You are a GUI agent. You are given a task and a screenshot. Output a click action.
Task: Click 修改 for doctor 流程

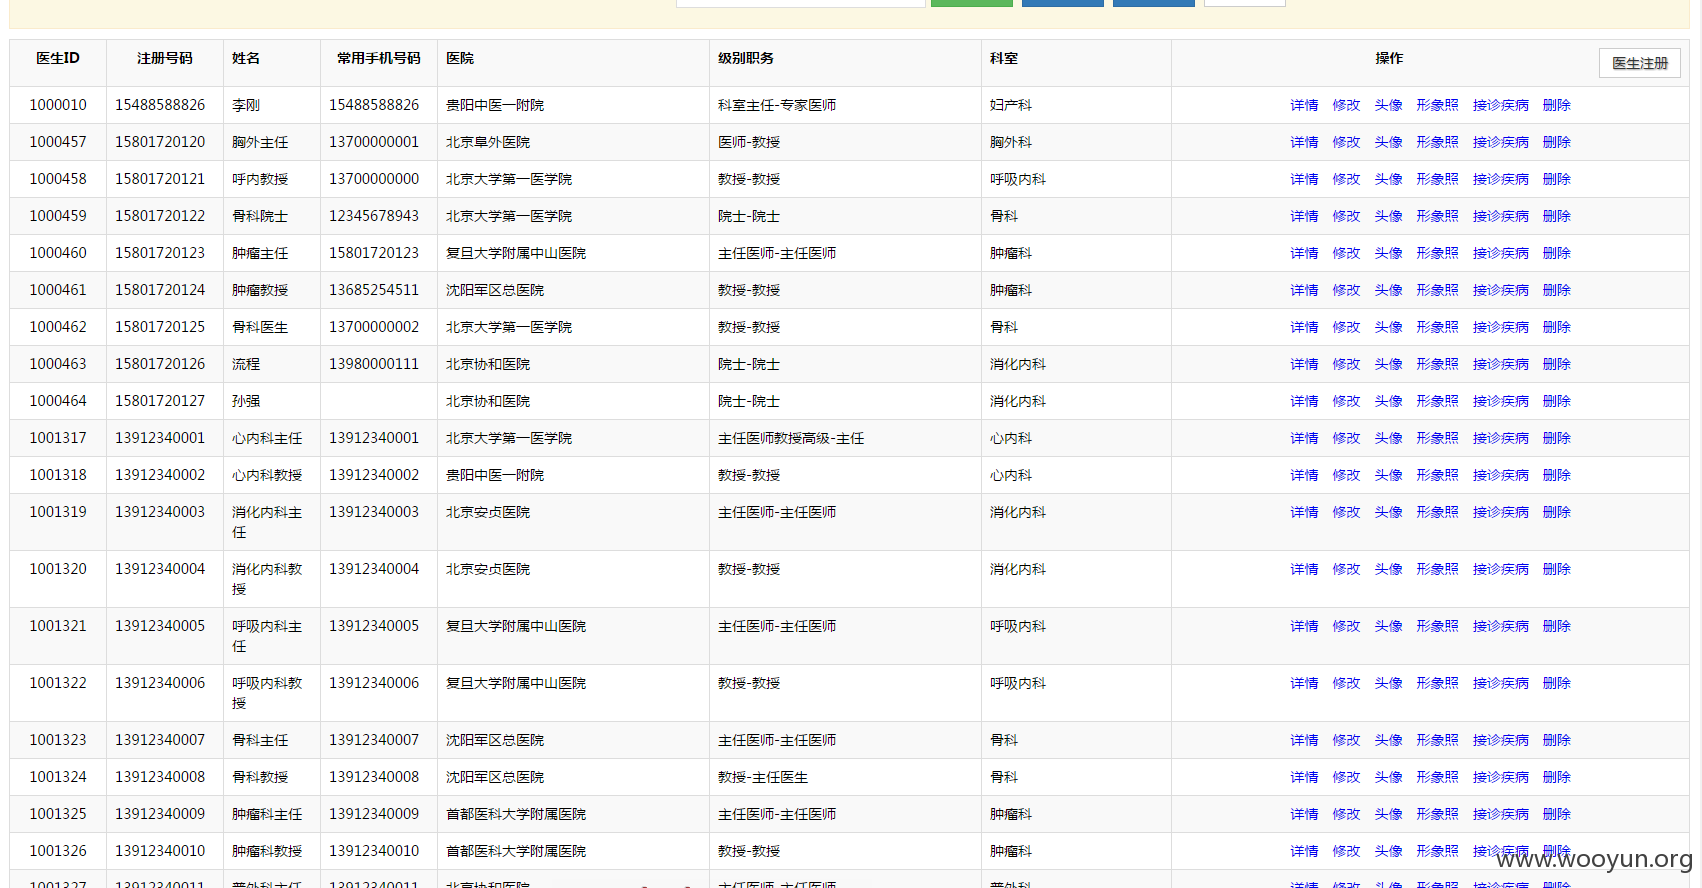(x=1346, y=364)
